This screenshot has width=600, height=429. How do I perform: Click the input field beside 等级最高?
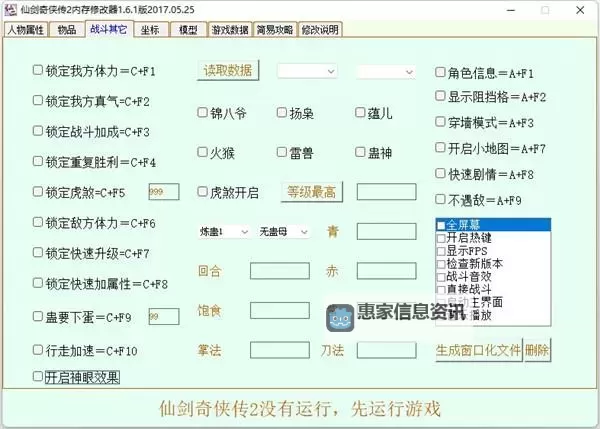[x=386, y=192]
